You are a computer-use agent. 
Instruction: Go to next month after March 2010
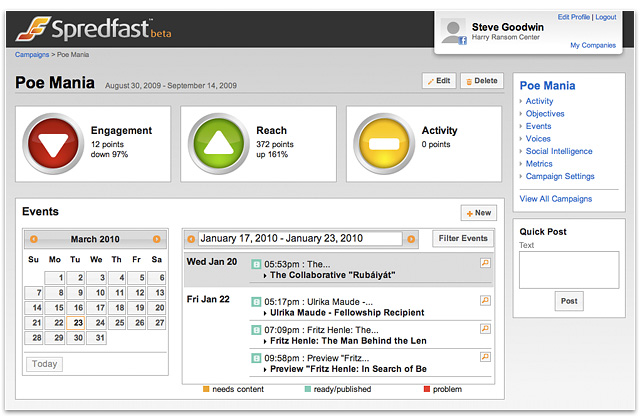pos(156,239)
